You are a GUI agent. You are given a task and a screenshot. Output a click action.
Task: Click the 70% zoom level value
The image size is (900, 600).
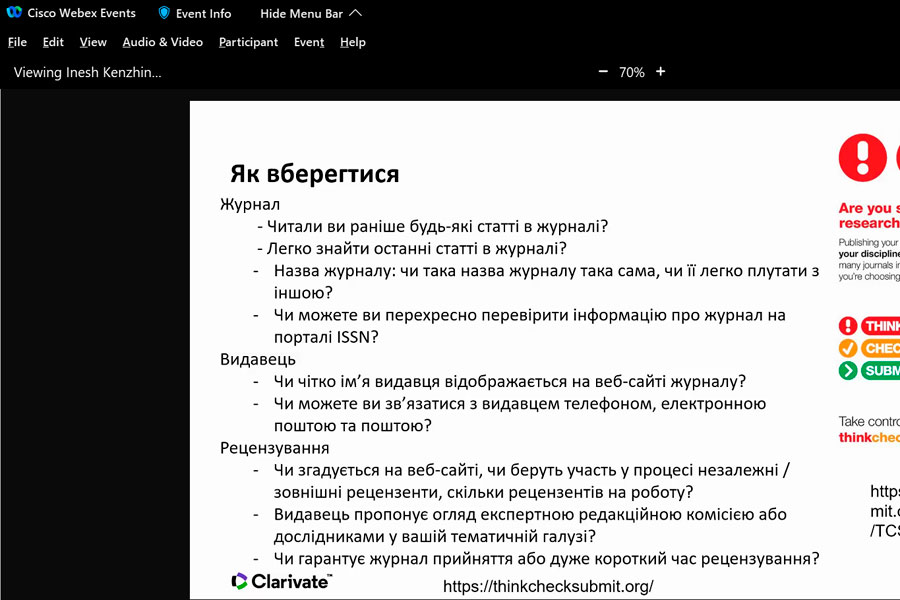coord(631,72)
